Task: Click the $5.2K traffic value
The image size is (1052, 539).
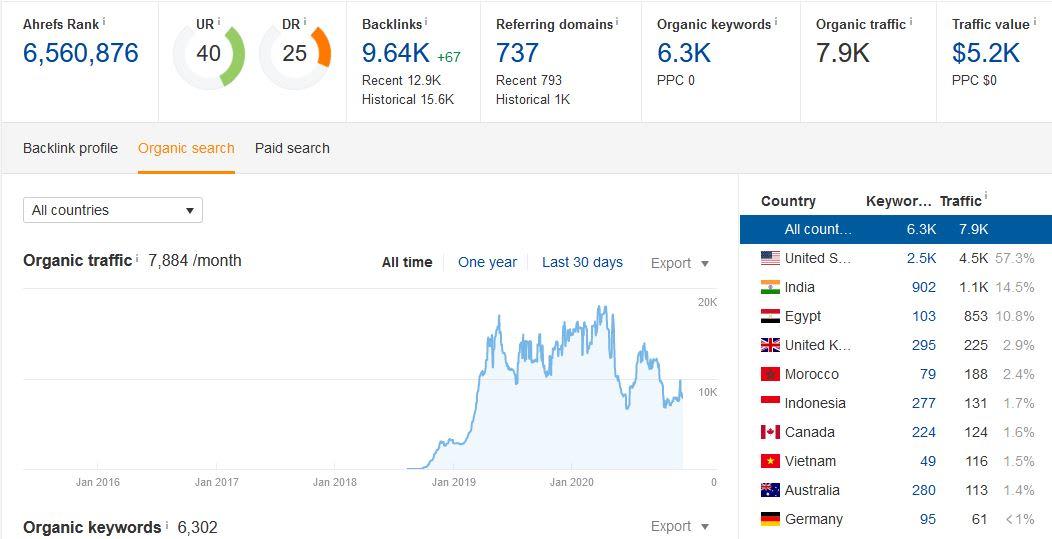Action: click(986, 53)
